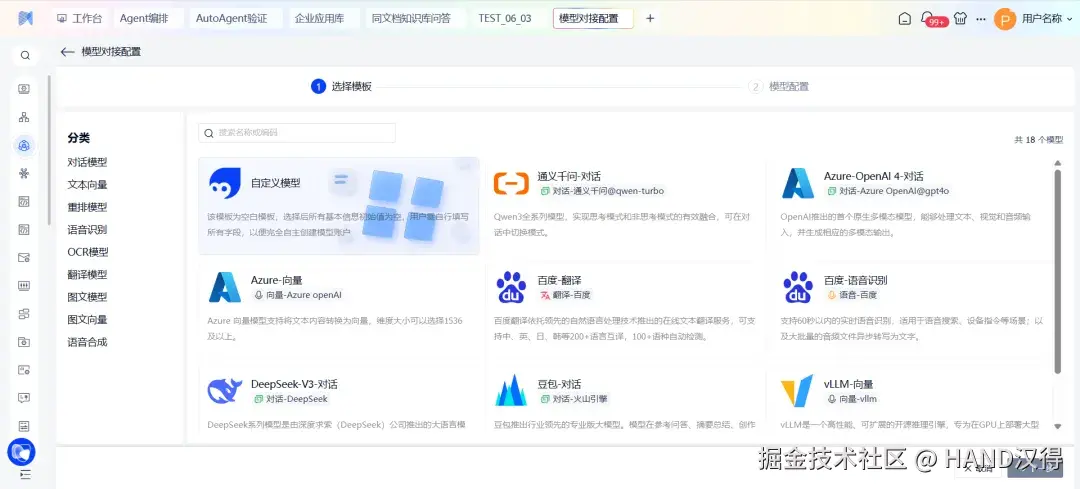
Task: Click the Azure-OpenAI 4 logo
Action: tap(798, 183)
